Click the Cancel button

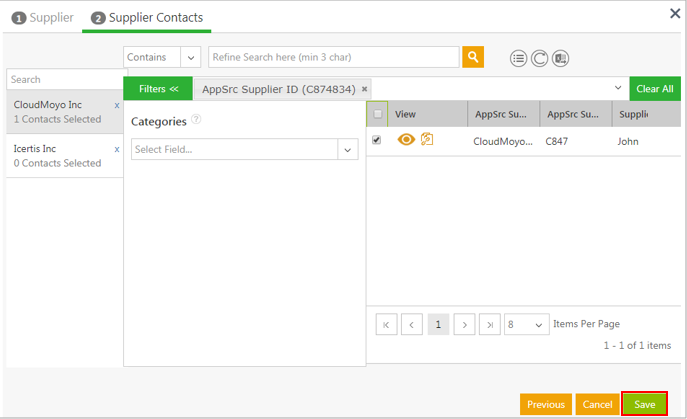click(x=597, y=404)
